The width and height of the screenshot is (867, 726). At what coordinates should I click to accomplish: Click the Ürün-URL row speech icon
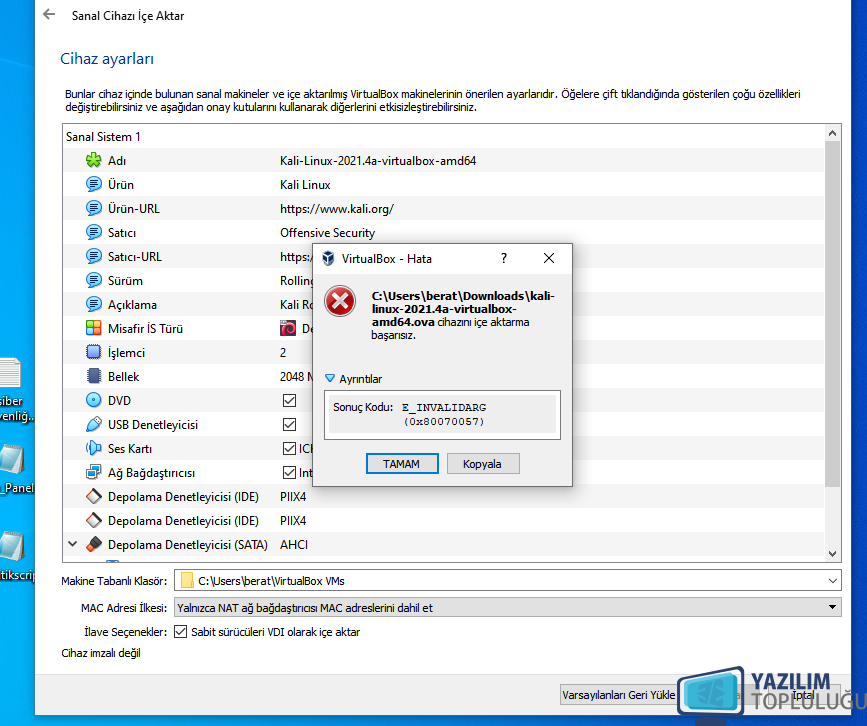pyautogui.click(x=93, y=208)
